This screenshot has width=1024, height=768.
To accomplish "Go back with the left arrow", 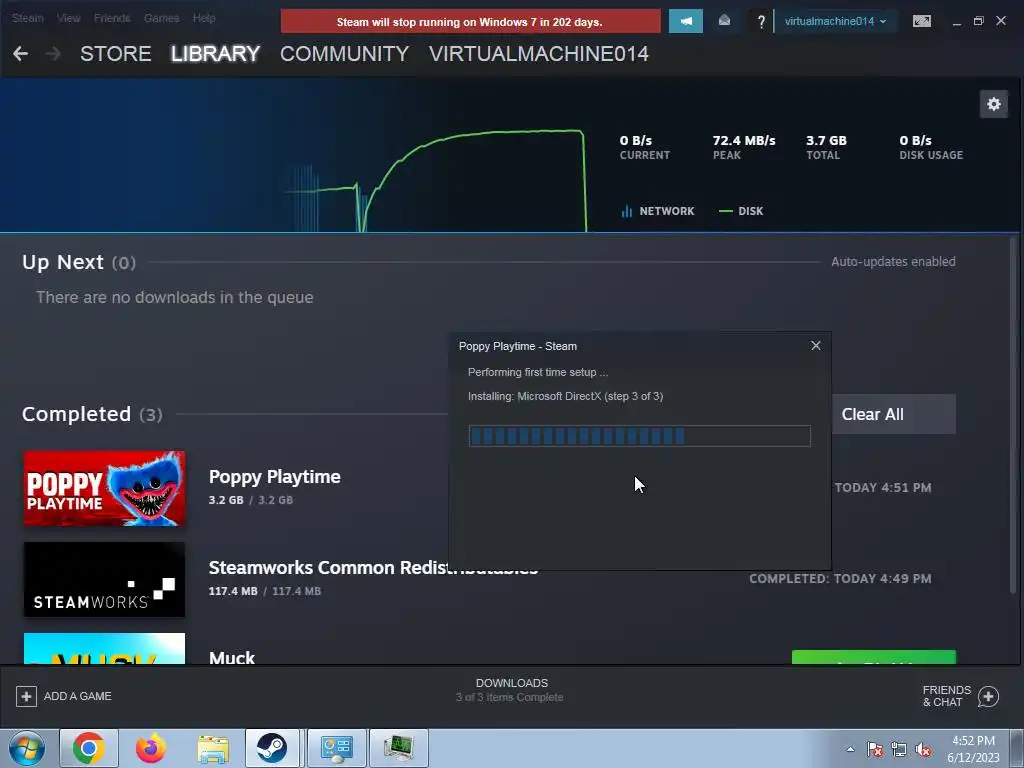I will (x=20, y=54).
